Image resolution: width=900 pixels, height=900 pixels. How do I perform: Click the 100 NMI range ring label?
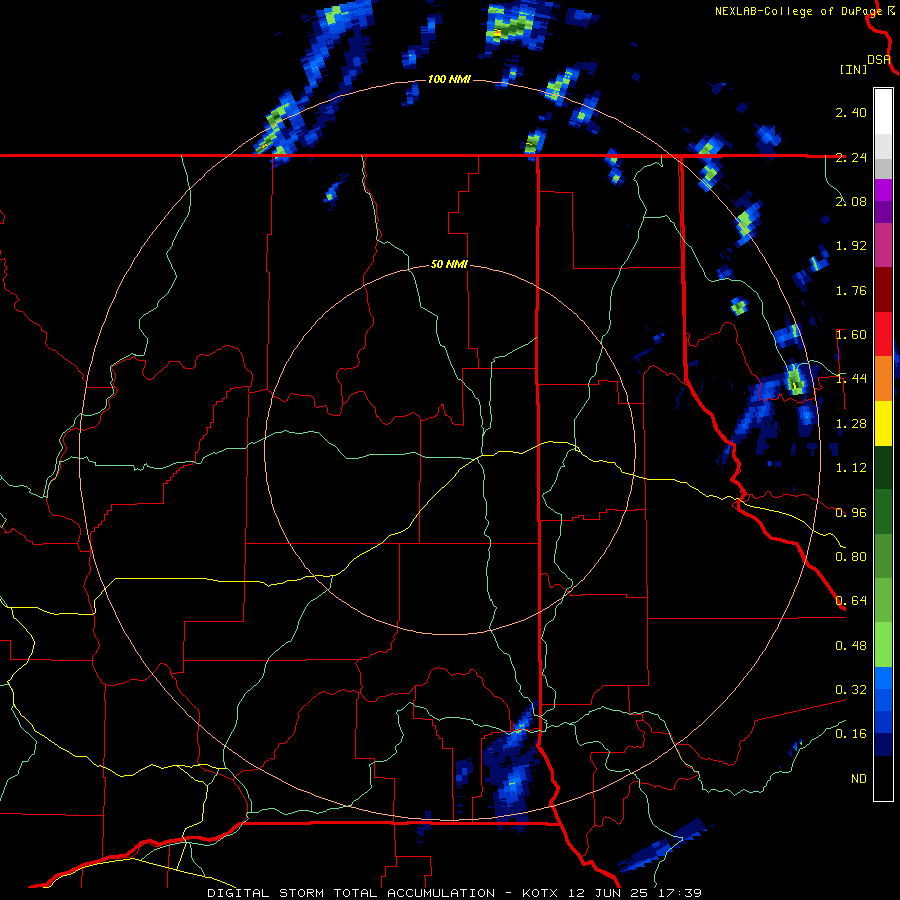pyautogui.click(x=449, y=79)
